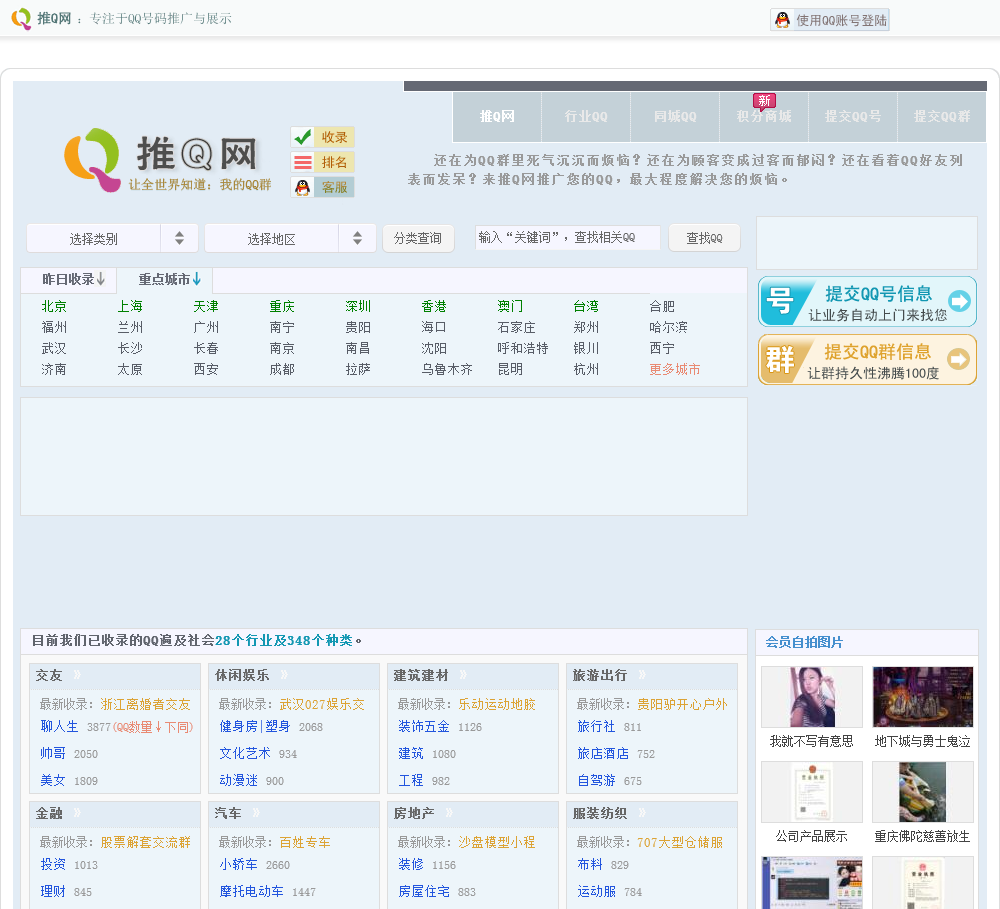
Task: Click the arrows of 选择类别 selector
Action: pos(179,239)
